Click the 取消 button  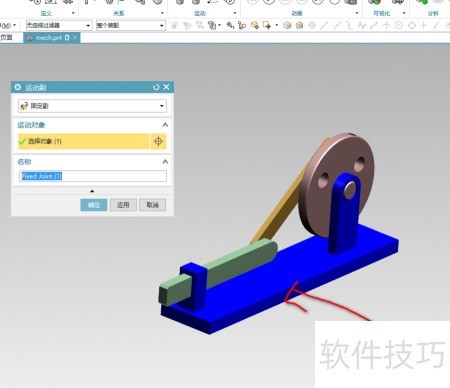tap(152, 205)
